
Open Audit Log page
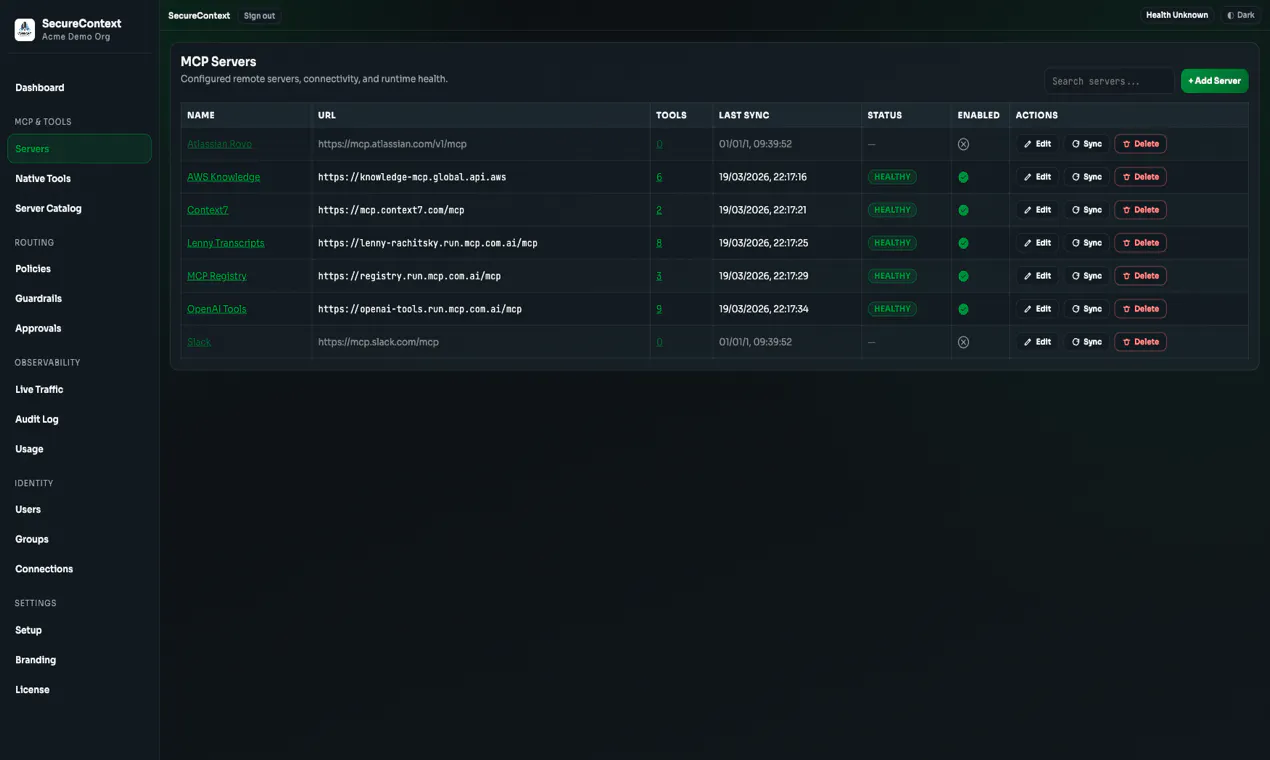[37, 420]
